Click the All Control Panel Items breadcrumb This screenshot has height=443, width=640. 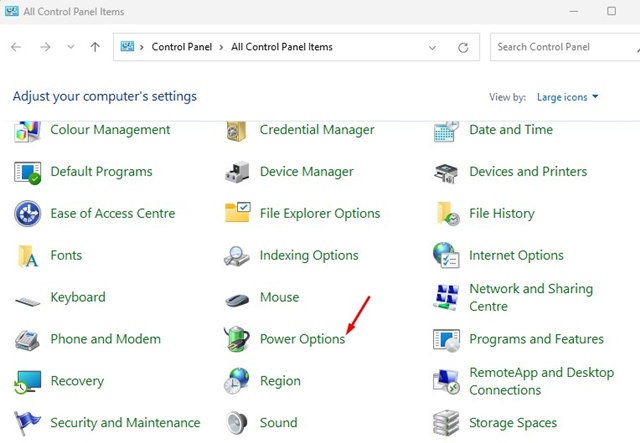click(x=282, y=47)
